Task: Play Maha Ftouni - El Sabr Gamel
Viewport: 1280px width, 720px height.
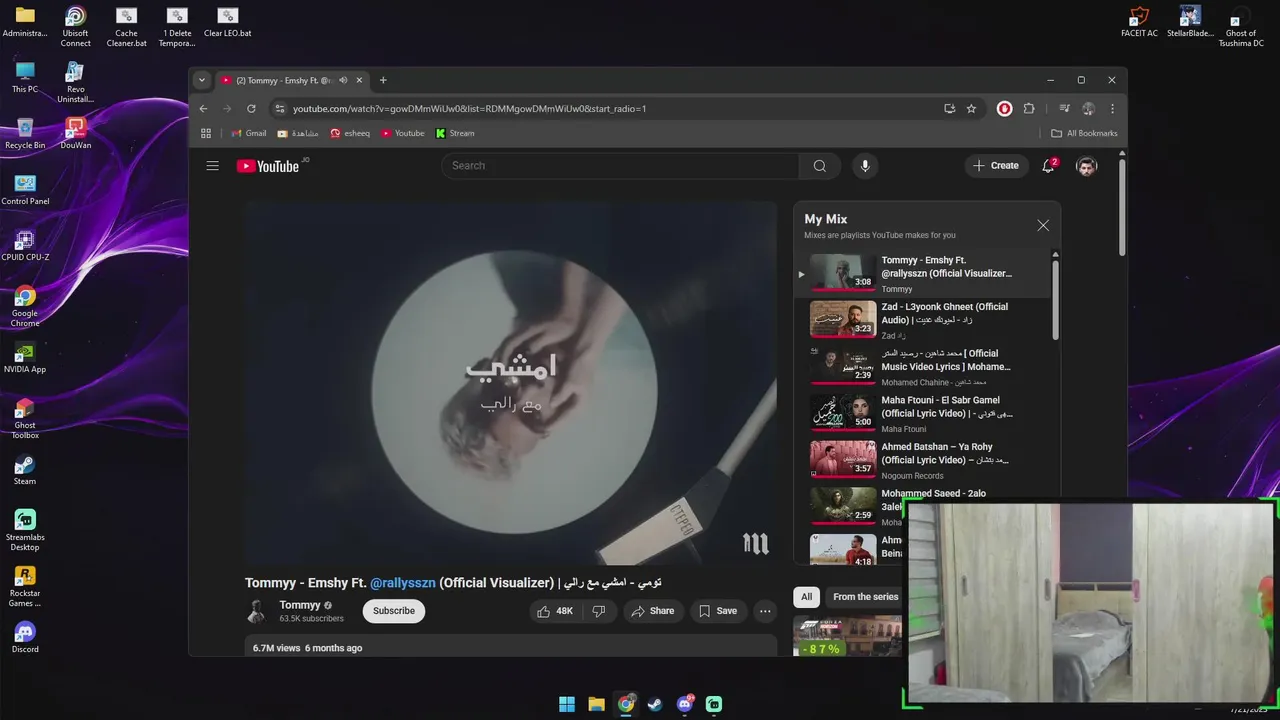Action: (x=924, y=414)
